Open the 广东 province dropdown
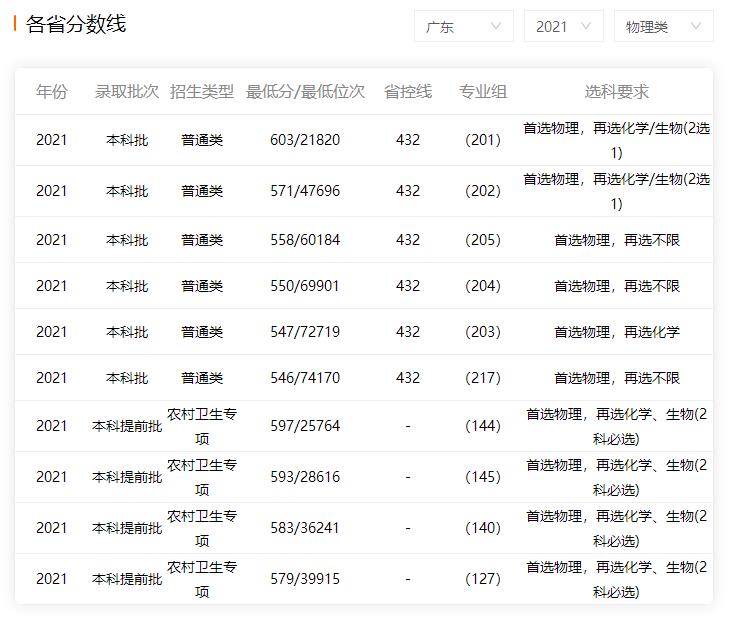 (x=463, y=27)
